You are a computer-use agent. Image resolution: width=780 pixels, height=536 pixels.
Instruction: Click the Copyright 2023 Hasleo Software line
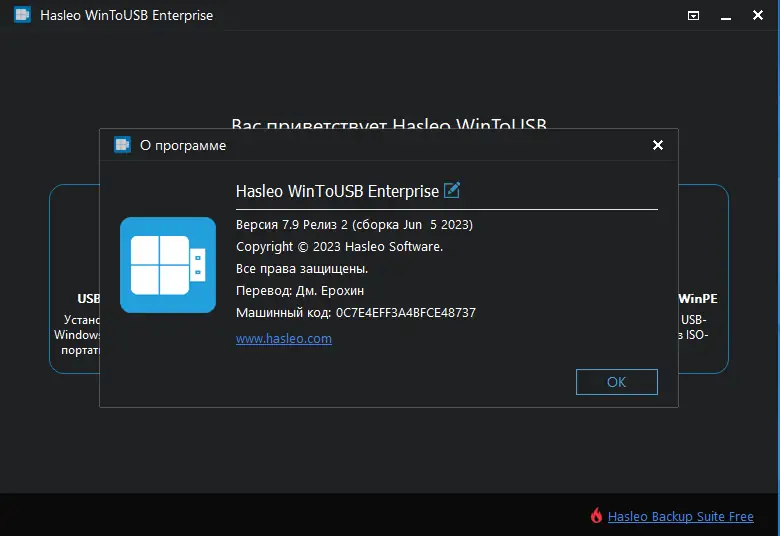[339, 246]
